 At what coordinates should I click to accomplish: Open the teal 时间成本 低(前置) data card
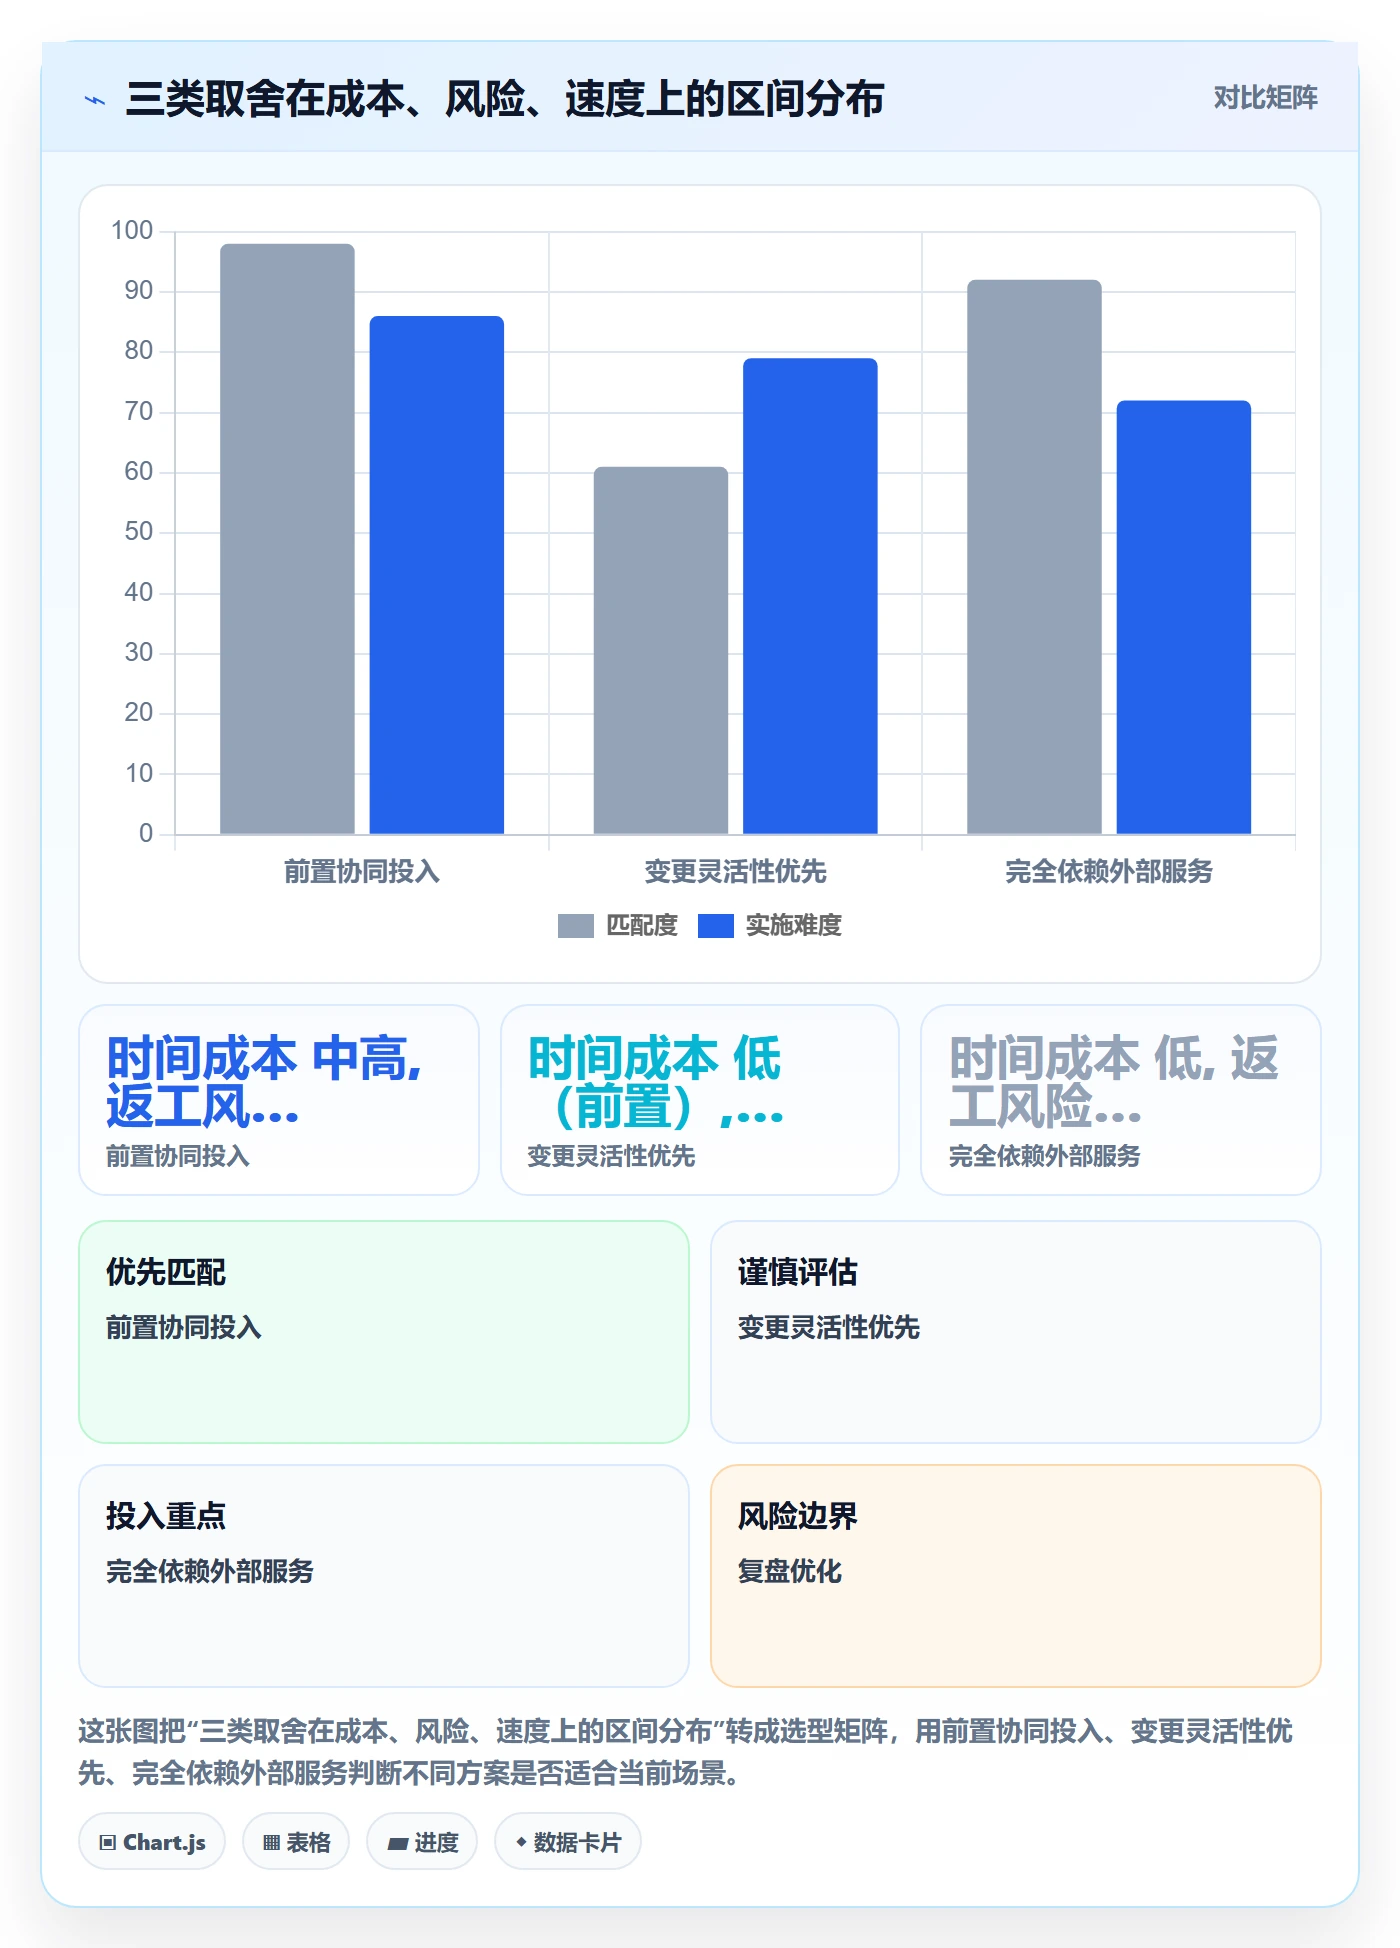tap(700, 1100)
